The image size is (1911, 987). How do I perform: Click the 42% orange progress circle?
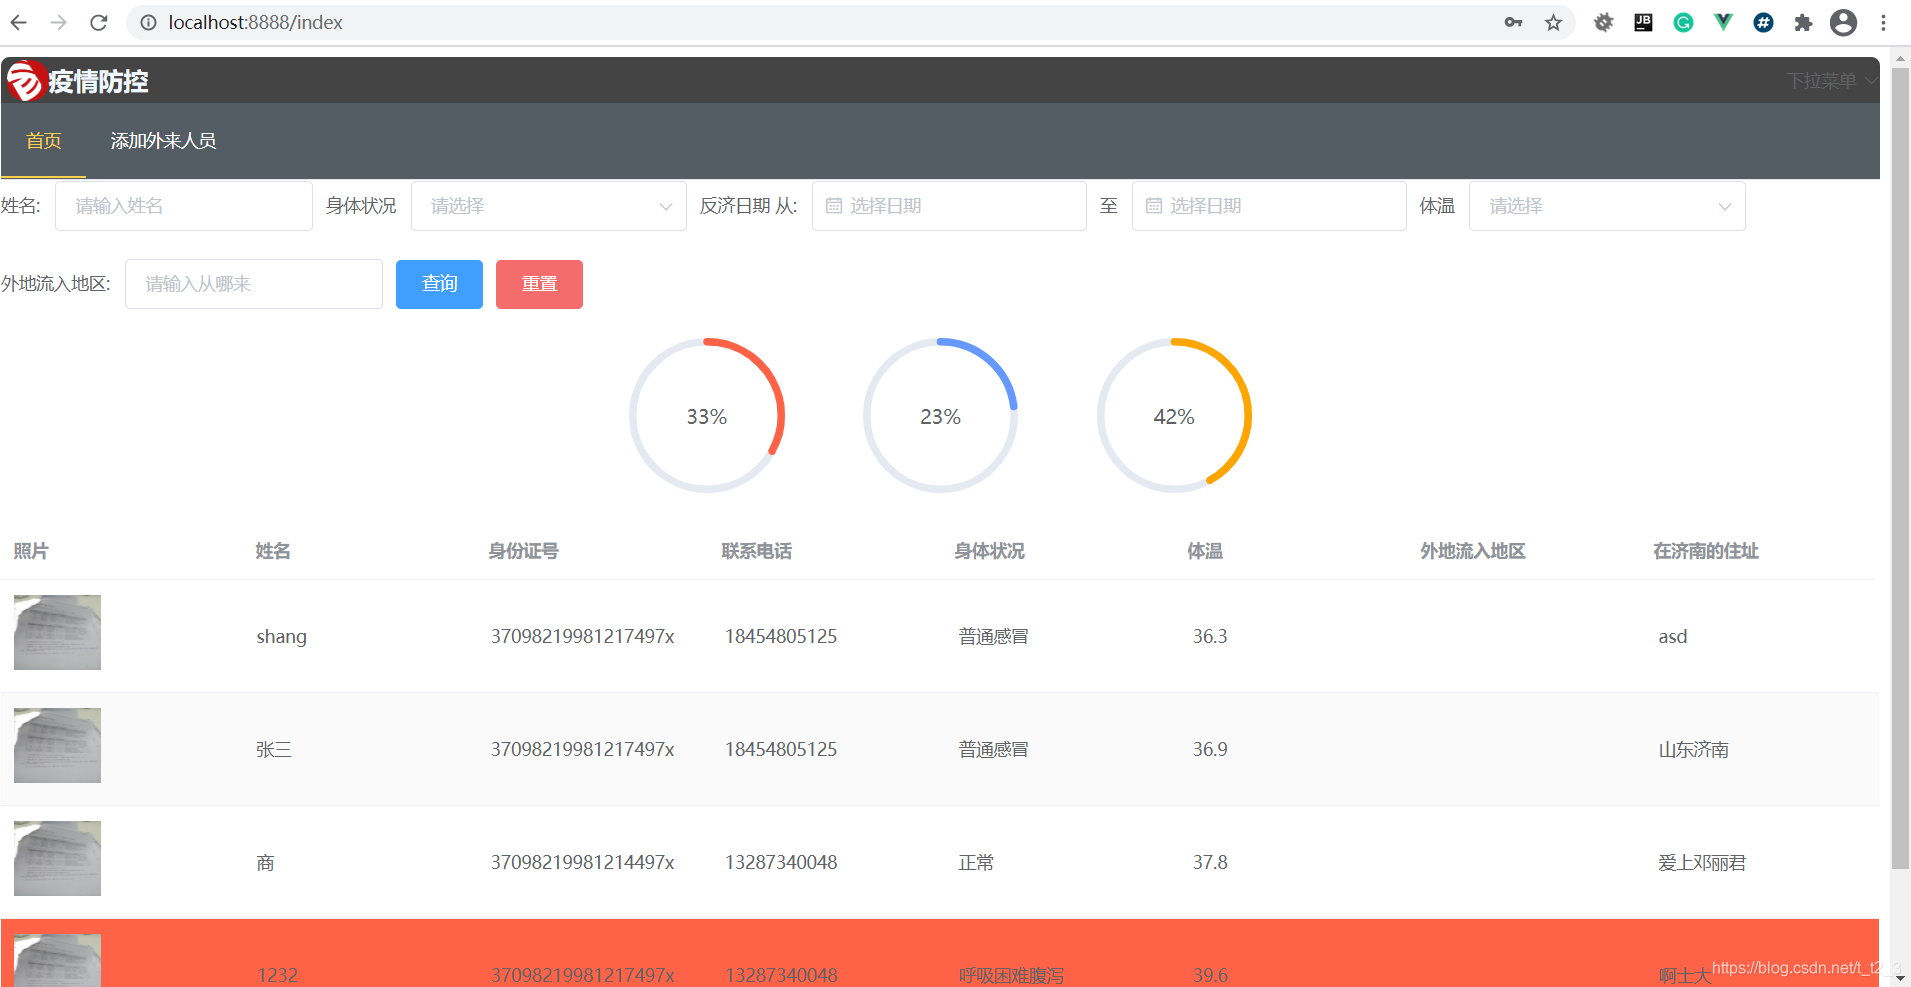click(x=1175, y=415)
